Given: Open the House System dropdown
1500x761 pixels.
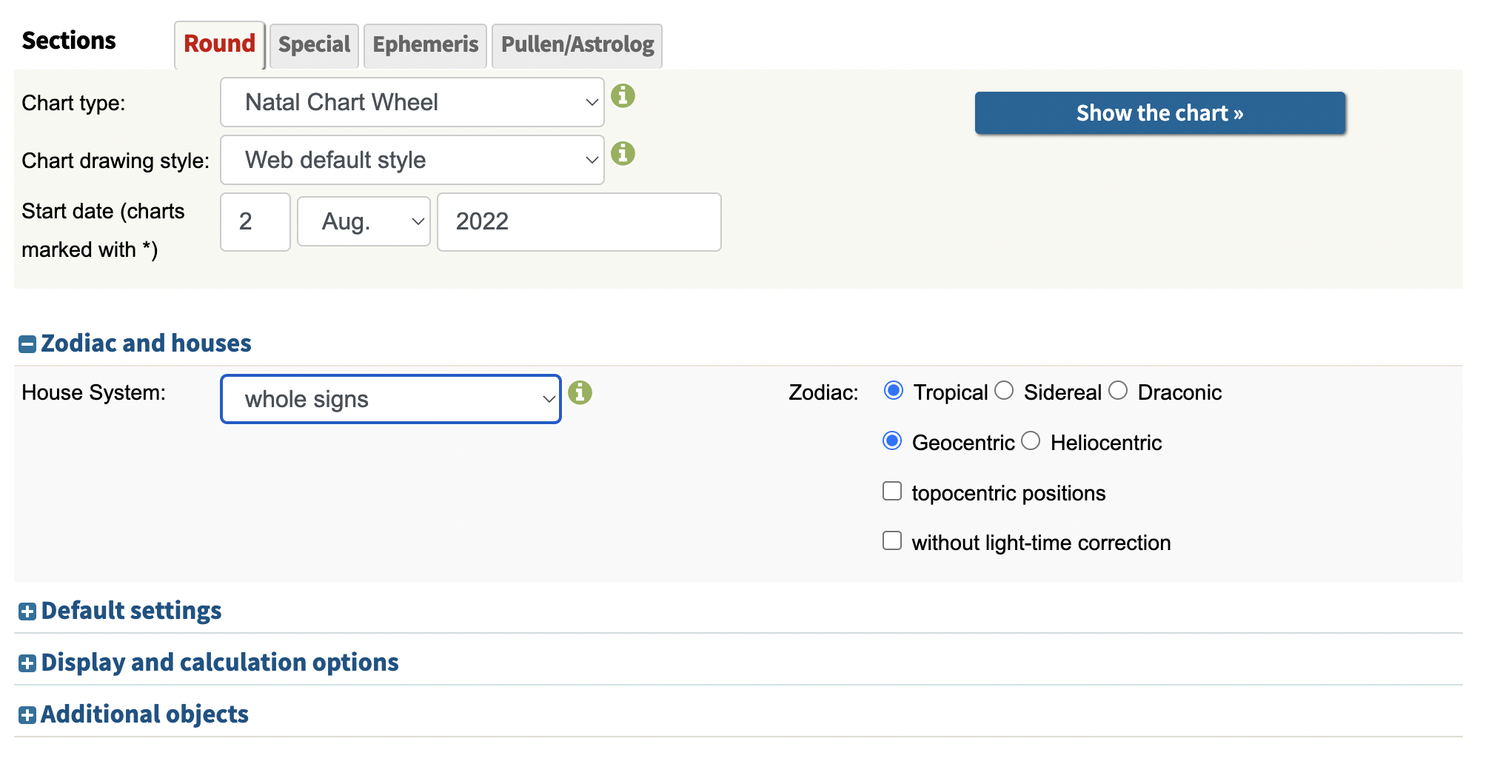Looking at the screenshot, I should pyautogui.click(x=390, y=399).
